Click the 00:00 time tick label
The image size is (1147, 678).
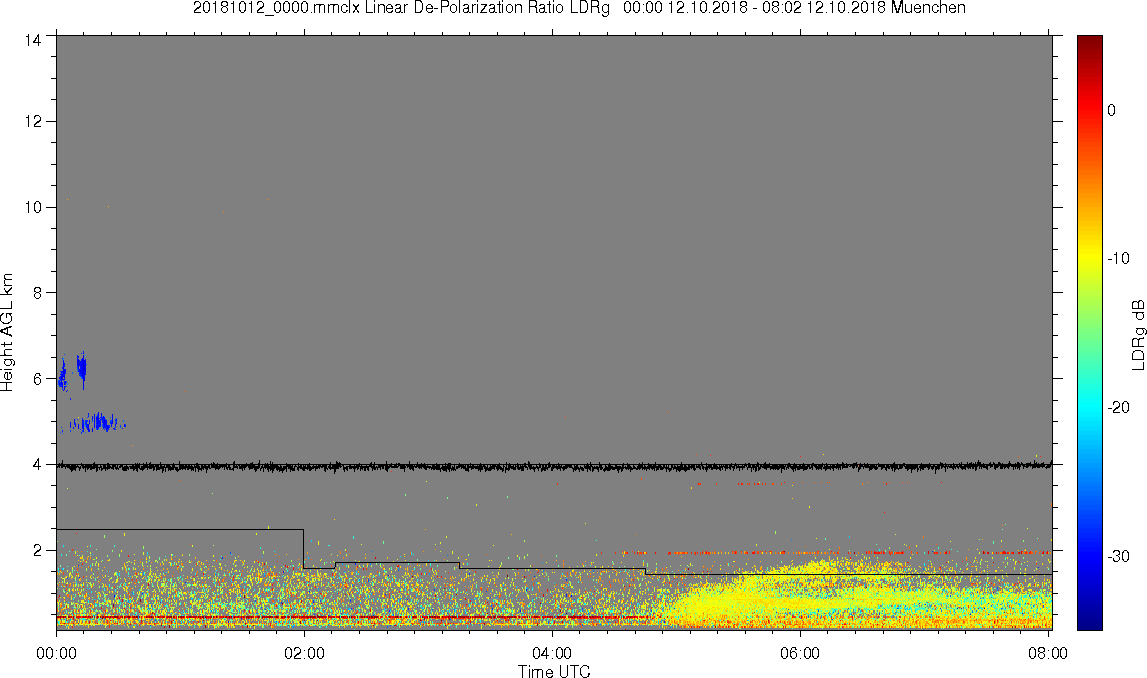pos(56,653)
